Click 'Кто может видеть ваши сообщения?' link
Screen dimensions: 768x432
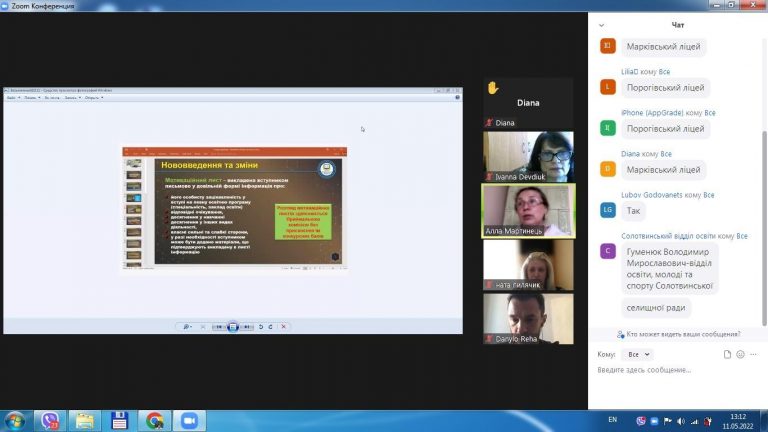pos(683,334)
